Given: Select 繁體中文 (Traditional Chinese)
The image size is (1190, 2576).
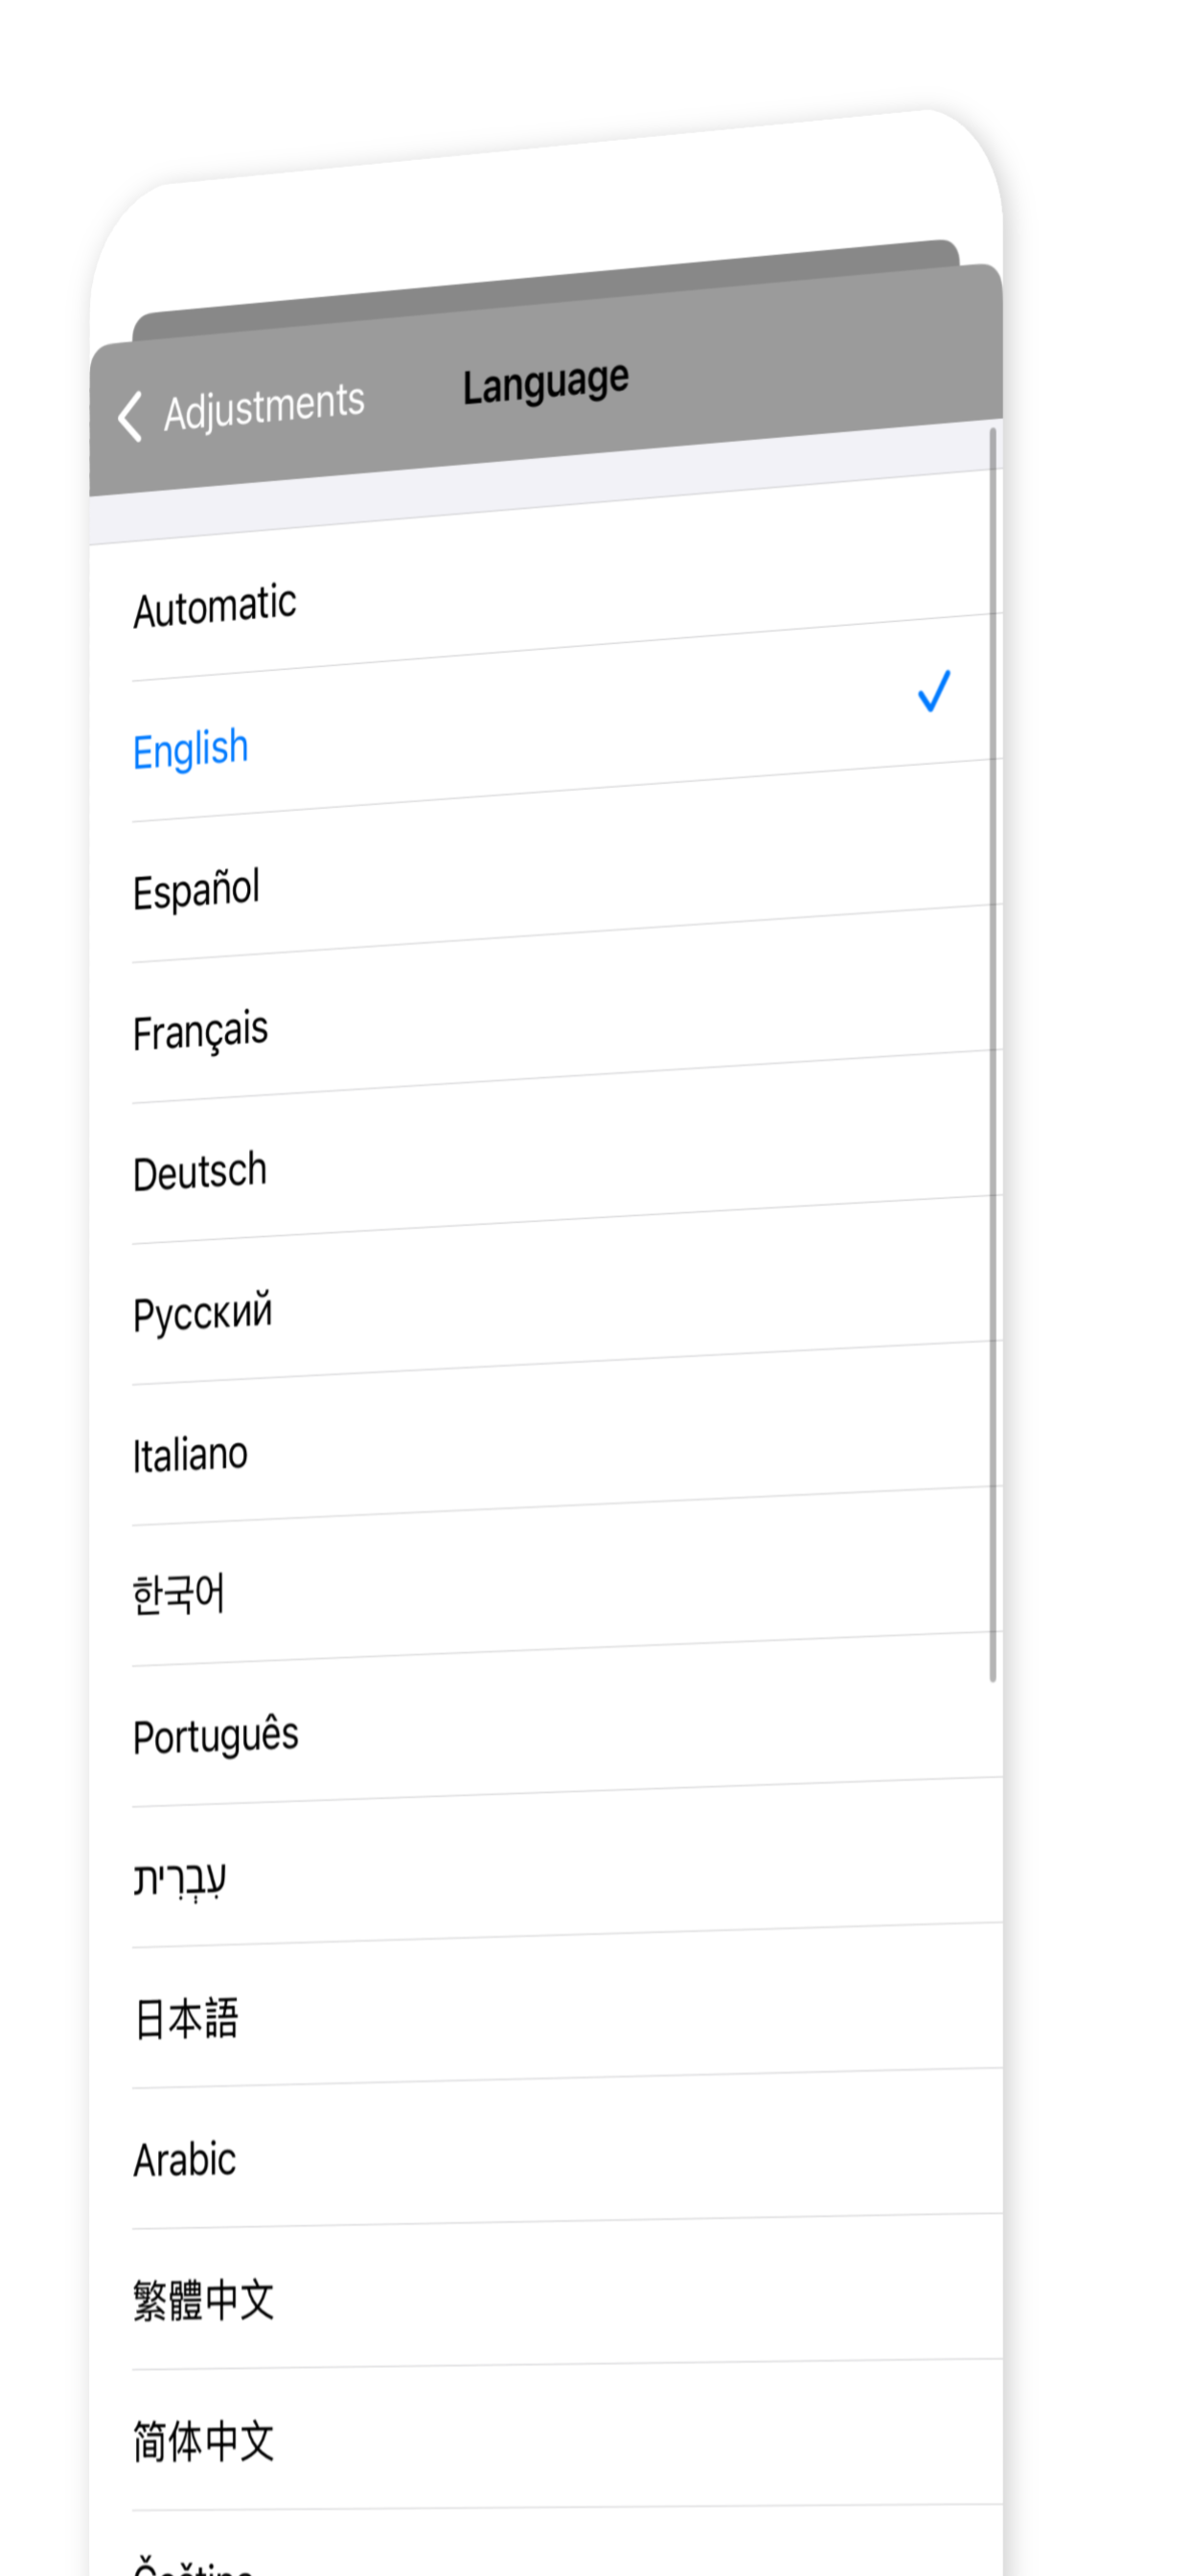Looking at the screenshot, I should [203, 2300].
